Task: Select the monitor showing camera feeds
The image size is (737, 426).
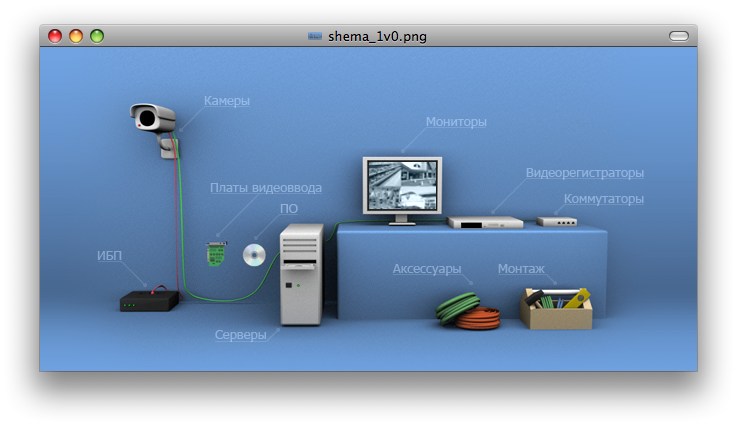Action: [402, 190]
